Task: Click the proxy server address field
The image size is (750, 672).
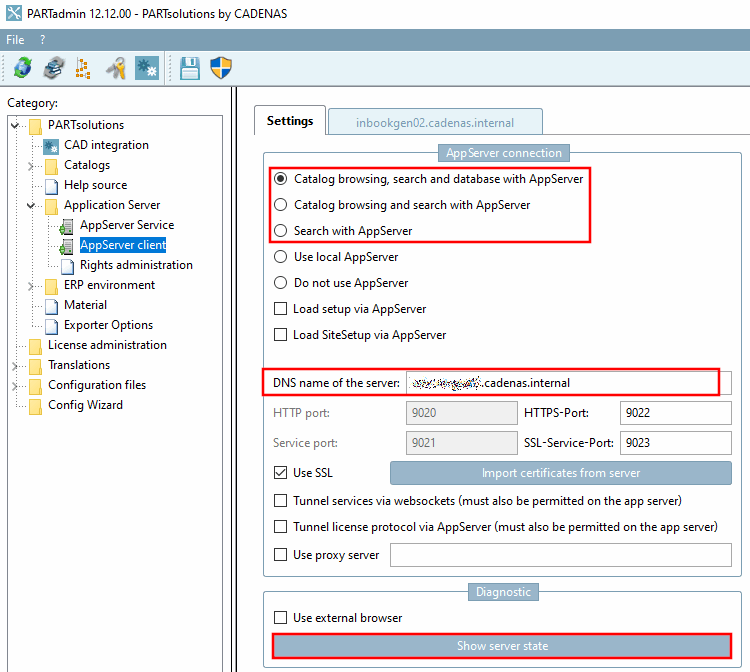Action: (561, 555)
